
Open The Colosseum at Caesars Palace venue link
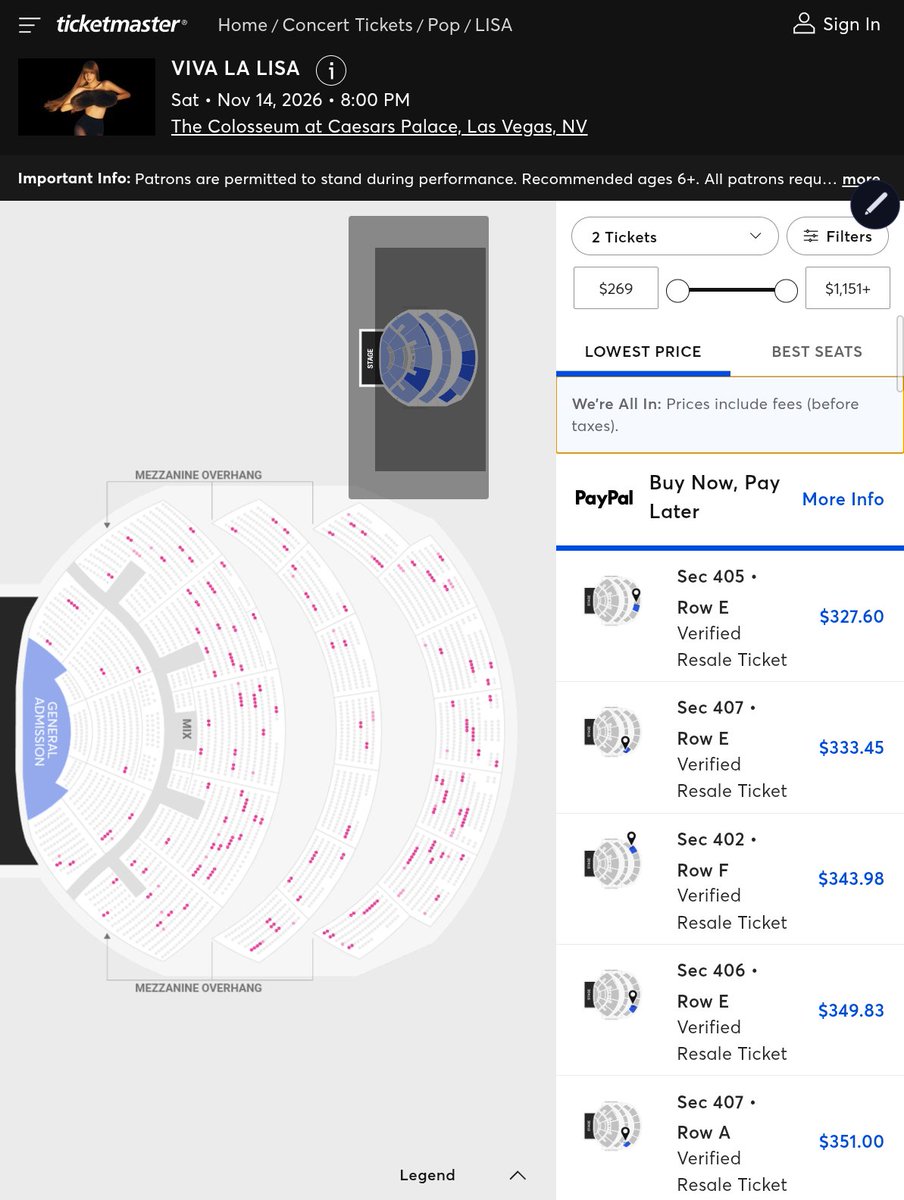coord(379,126)
